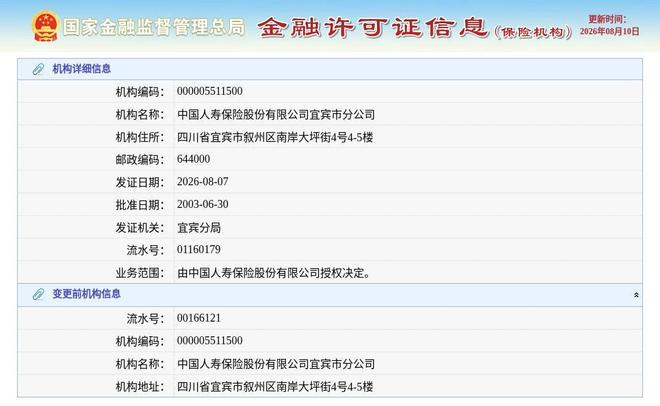
Task: Select approval date 2003-06-30
Action: tap(202, 204)
